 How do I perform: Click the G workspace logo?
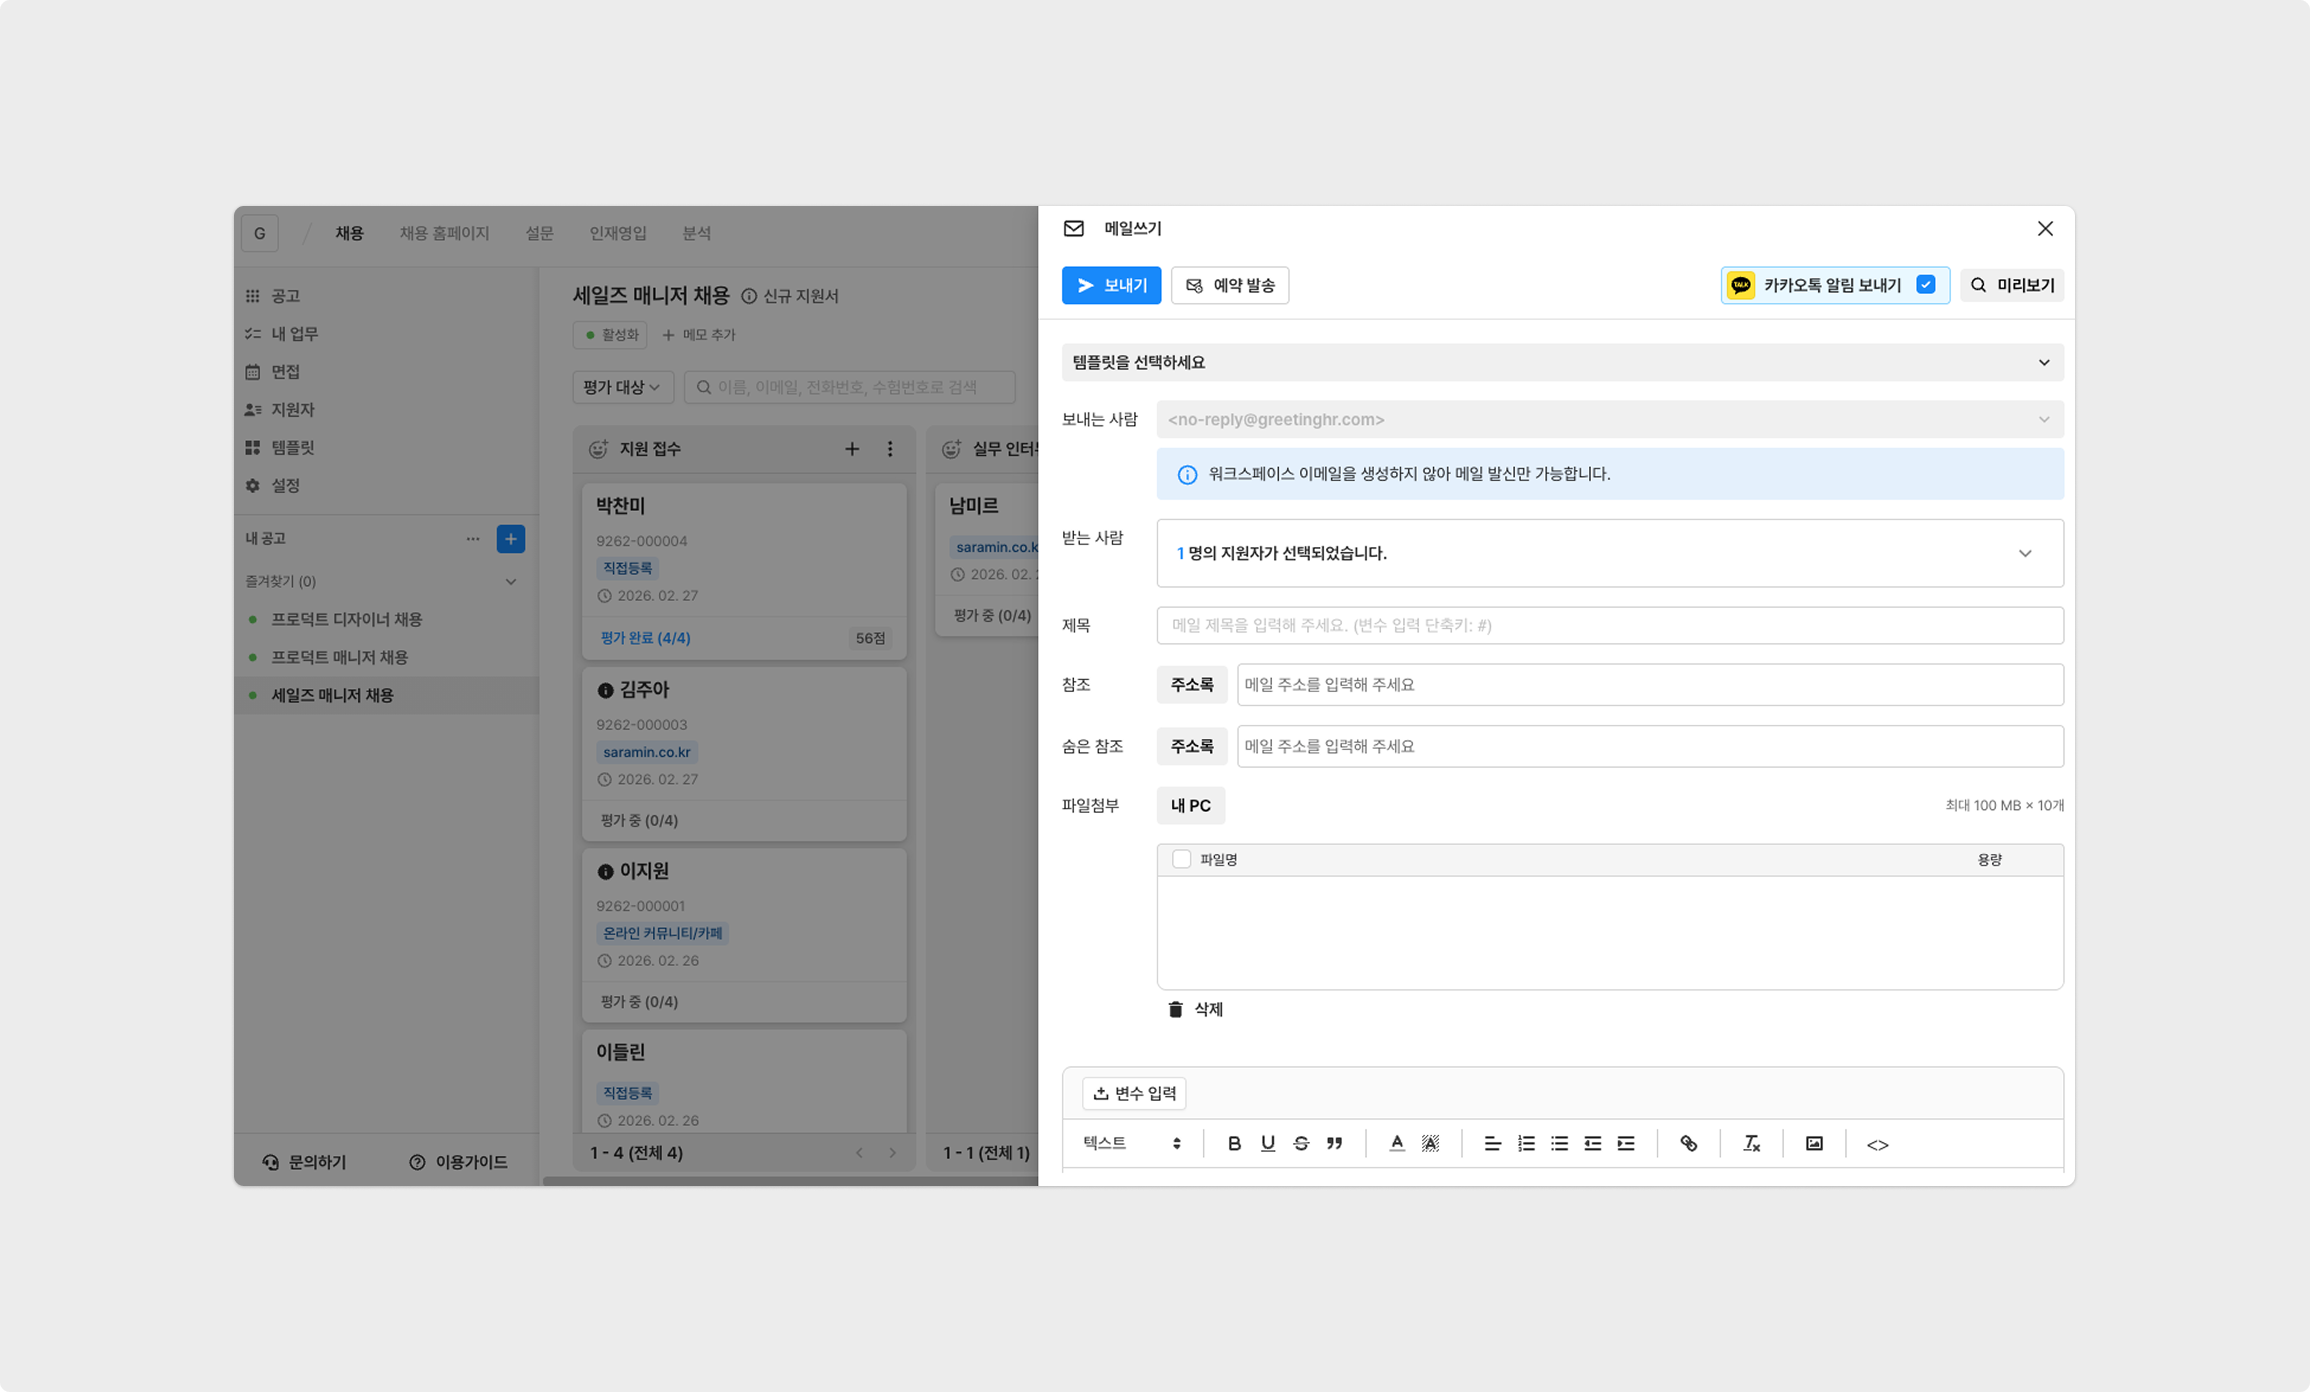pyautogui.click(x=260, y=233)
